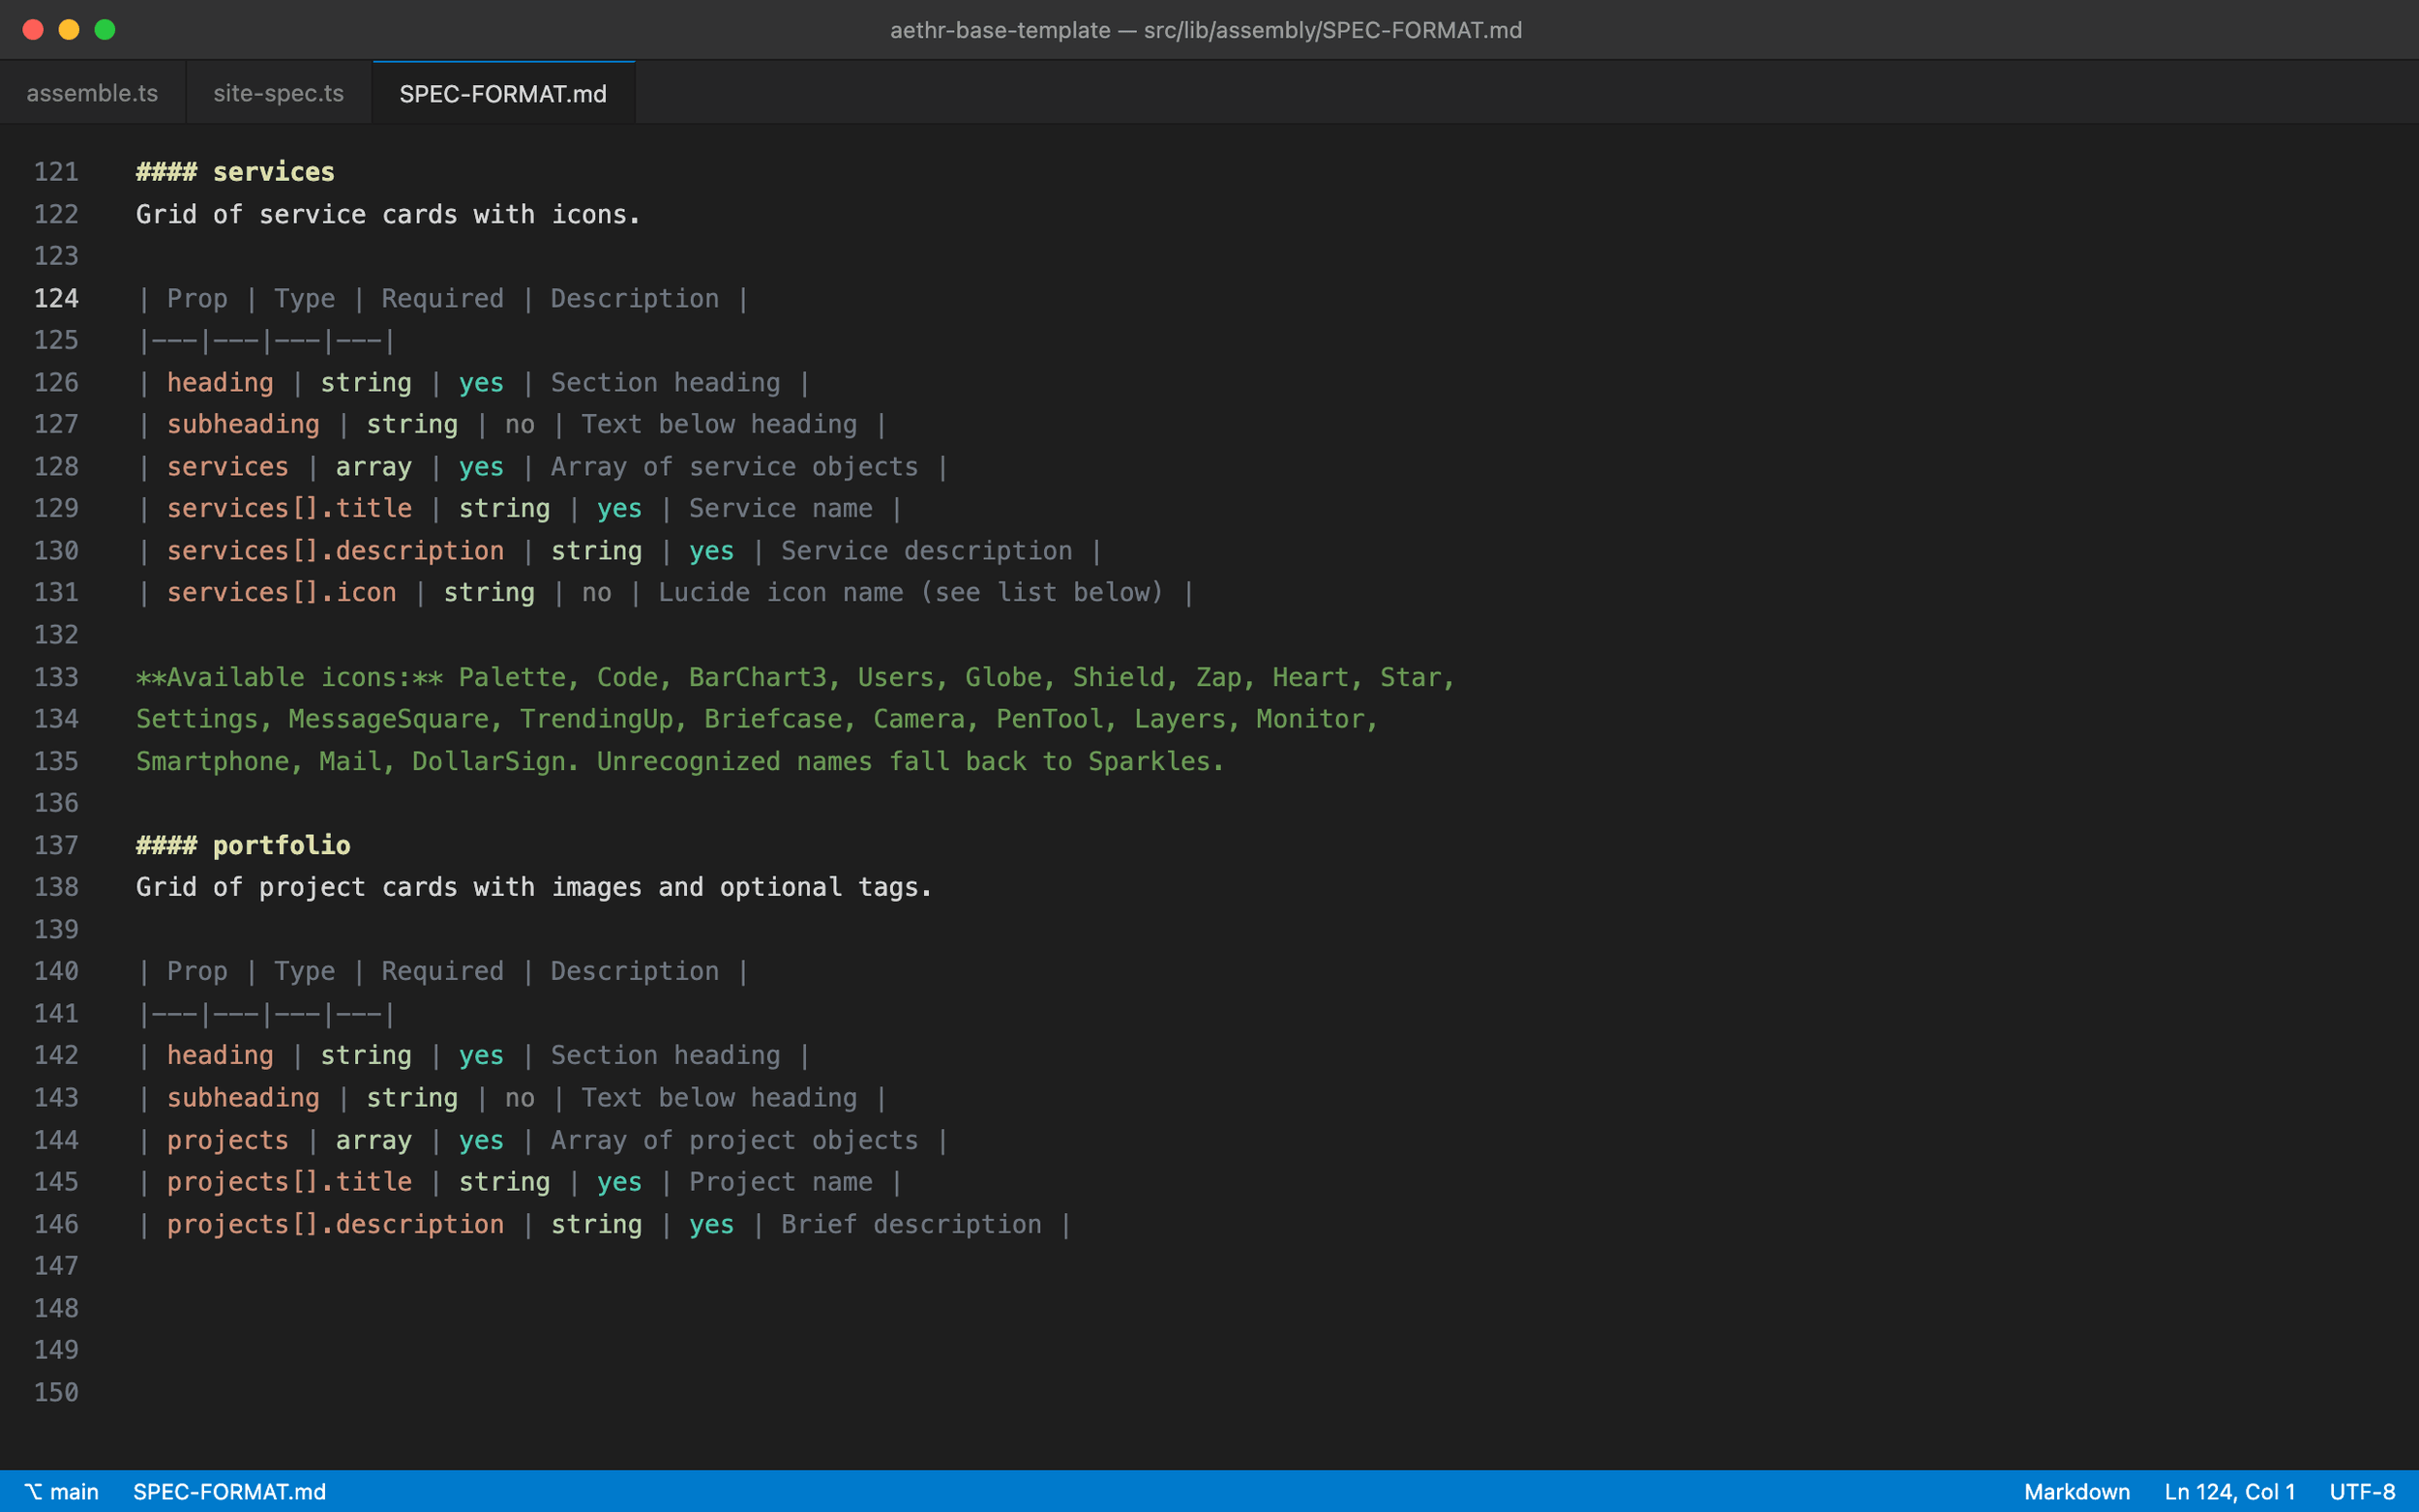Click the window title text
2419x1512 pixels.
pos(1206,30)
